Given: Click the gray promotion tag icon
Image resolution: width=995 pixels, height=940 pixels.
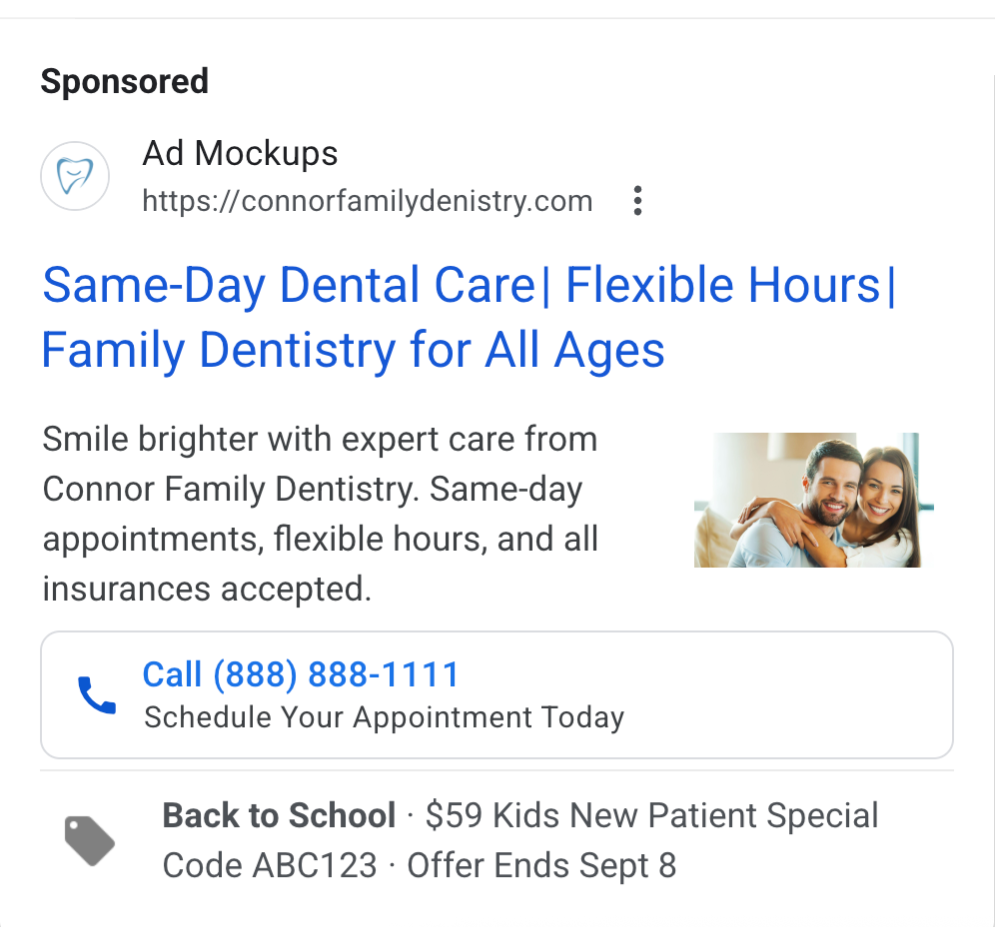Looking at the screenshot, I should click(90, 840).
